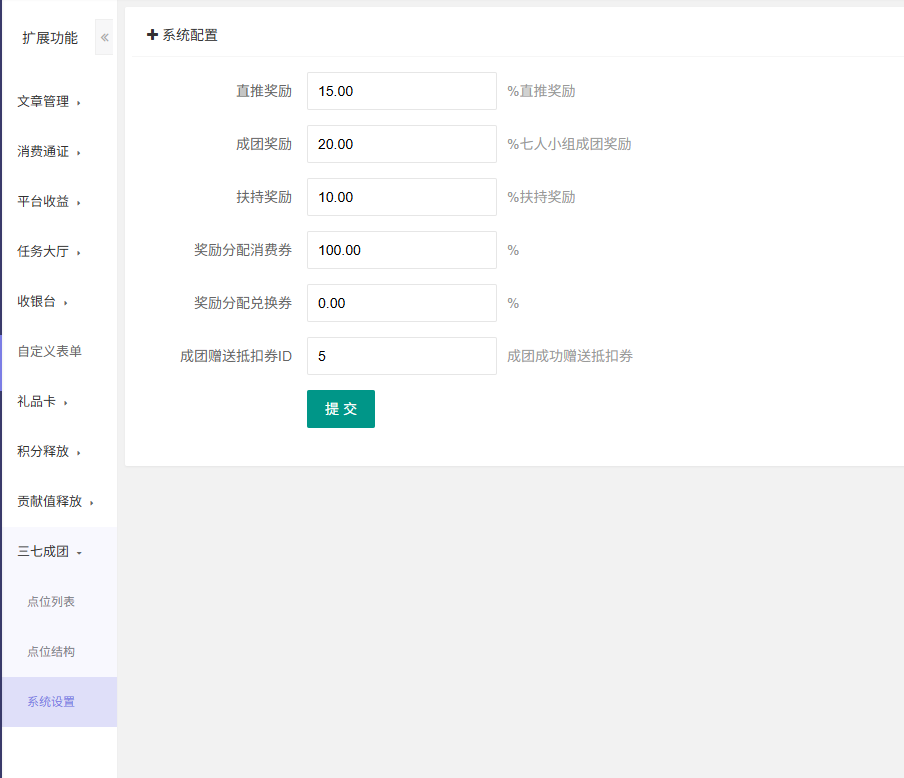The height and width of the screenshot is (778, 904).
Task: Open the 积分释放 submenu
Action: tap(48, 451)
